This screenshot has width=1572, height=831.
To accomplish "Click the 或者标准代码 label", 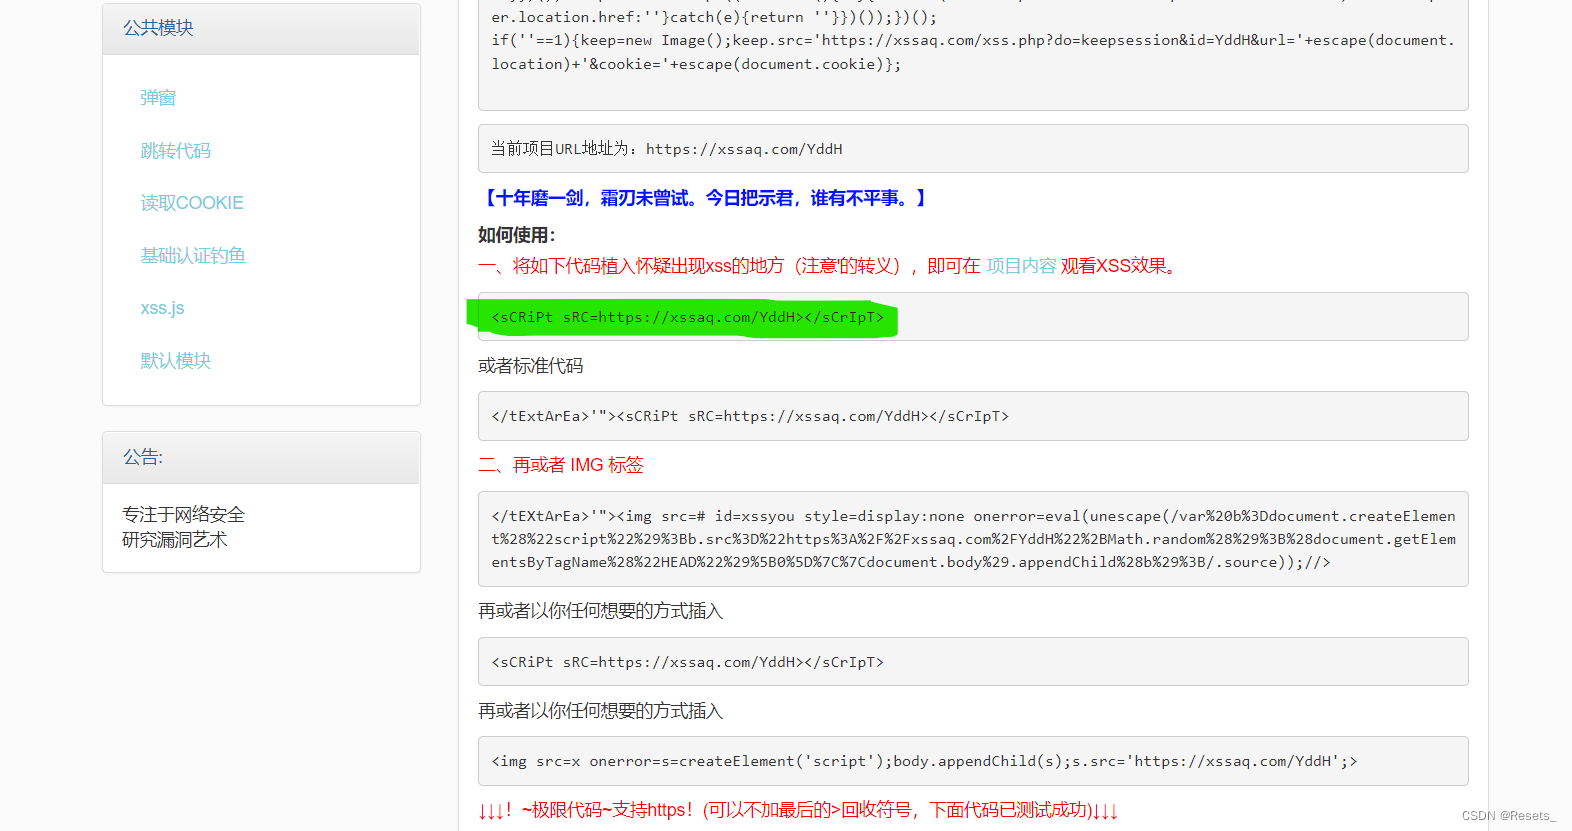I will click(530, 366).
